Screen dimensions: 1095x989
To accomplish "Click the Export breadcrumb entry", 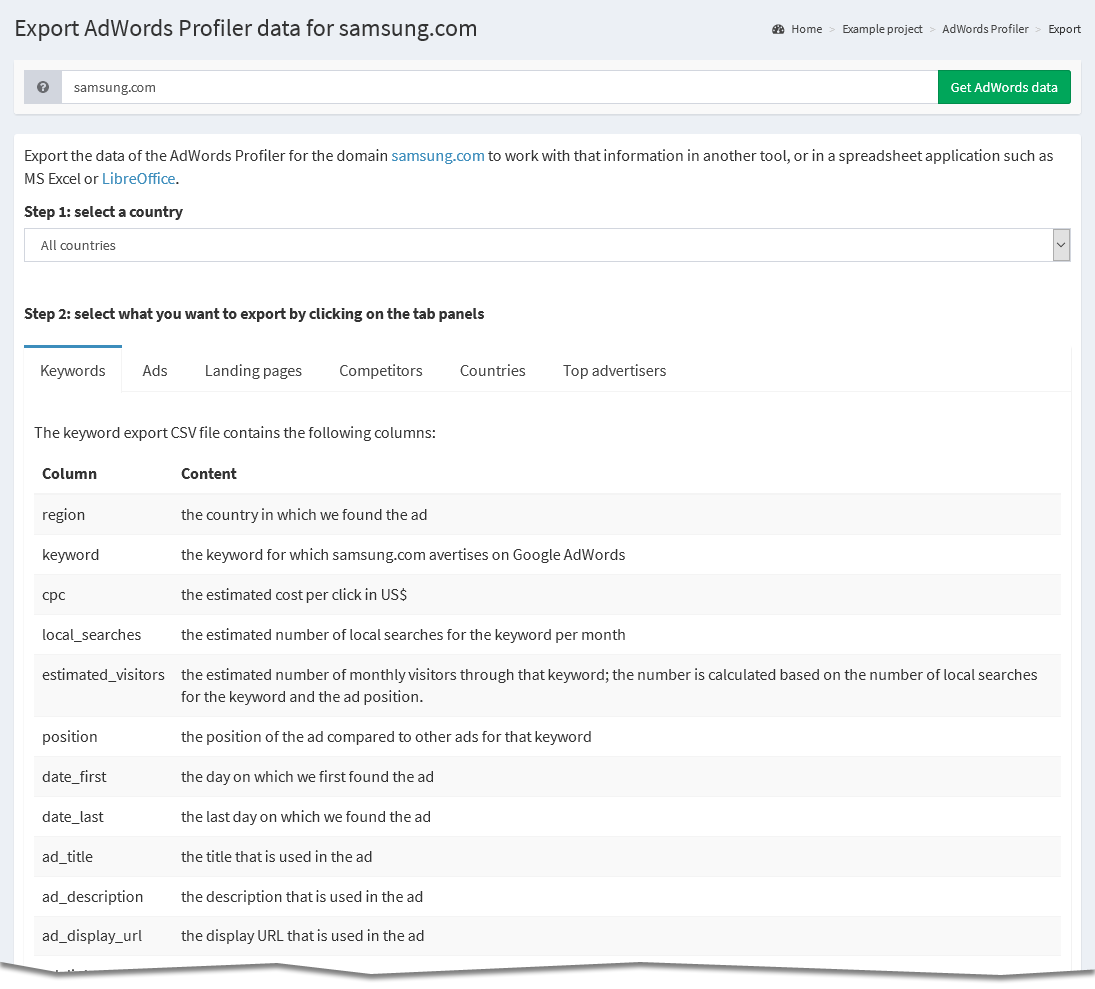I will pos(1064,29).
